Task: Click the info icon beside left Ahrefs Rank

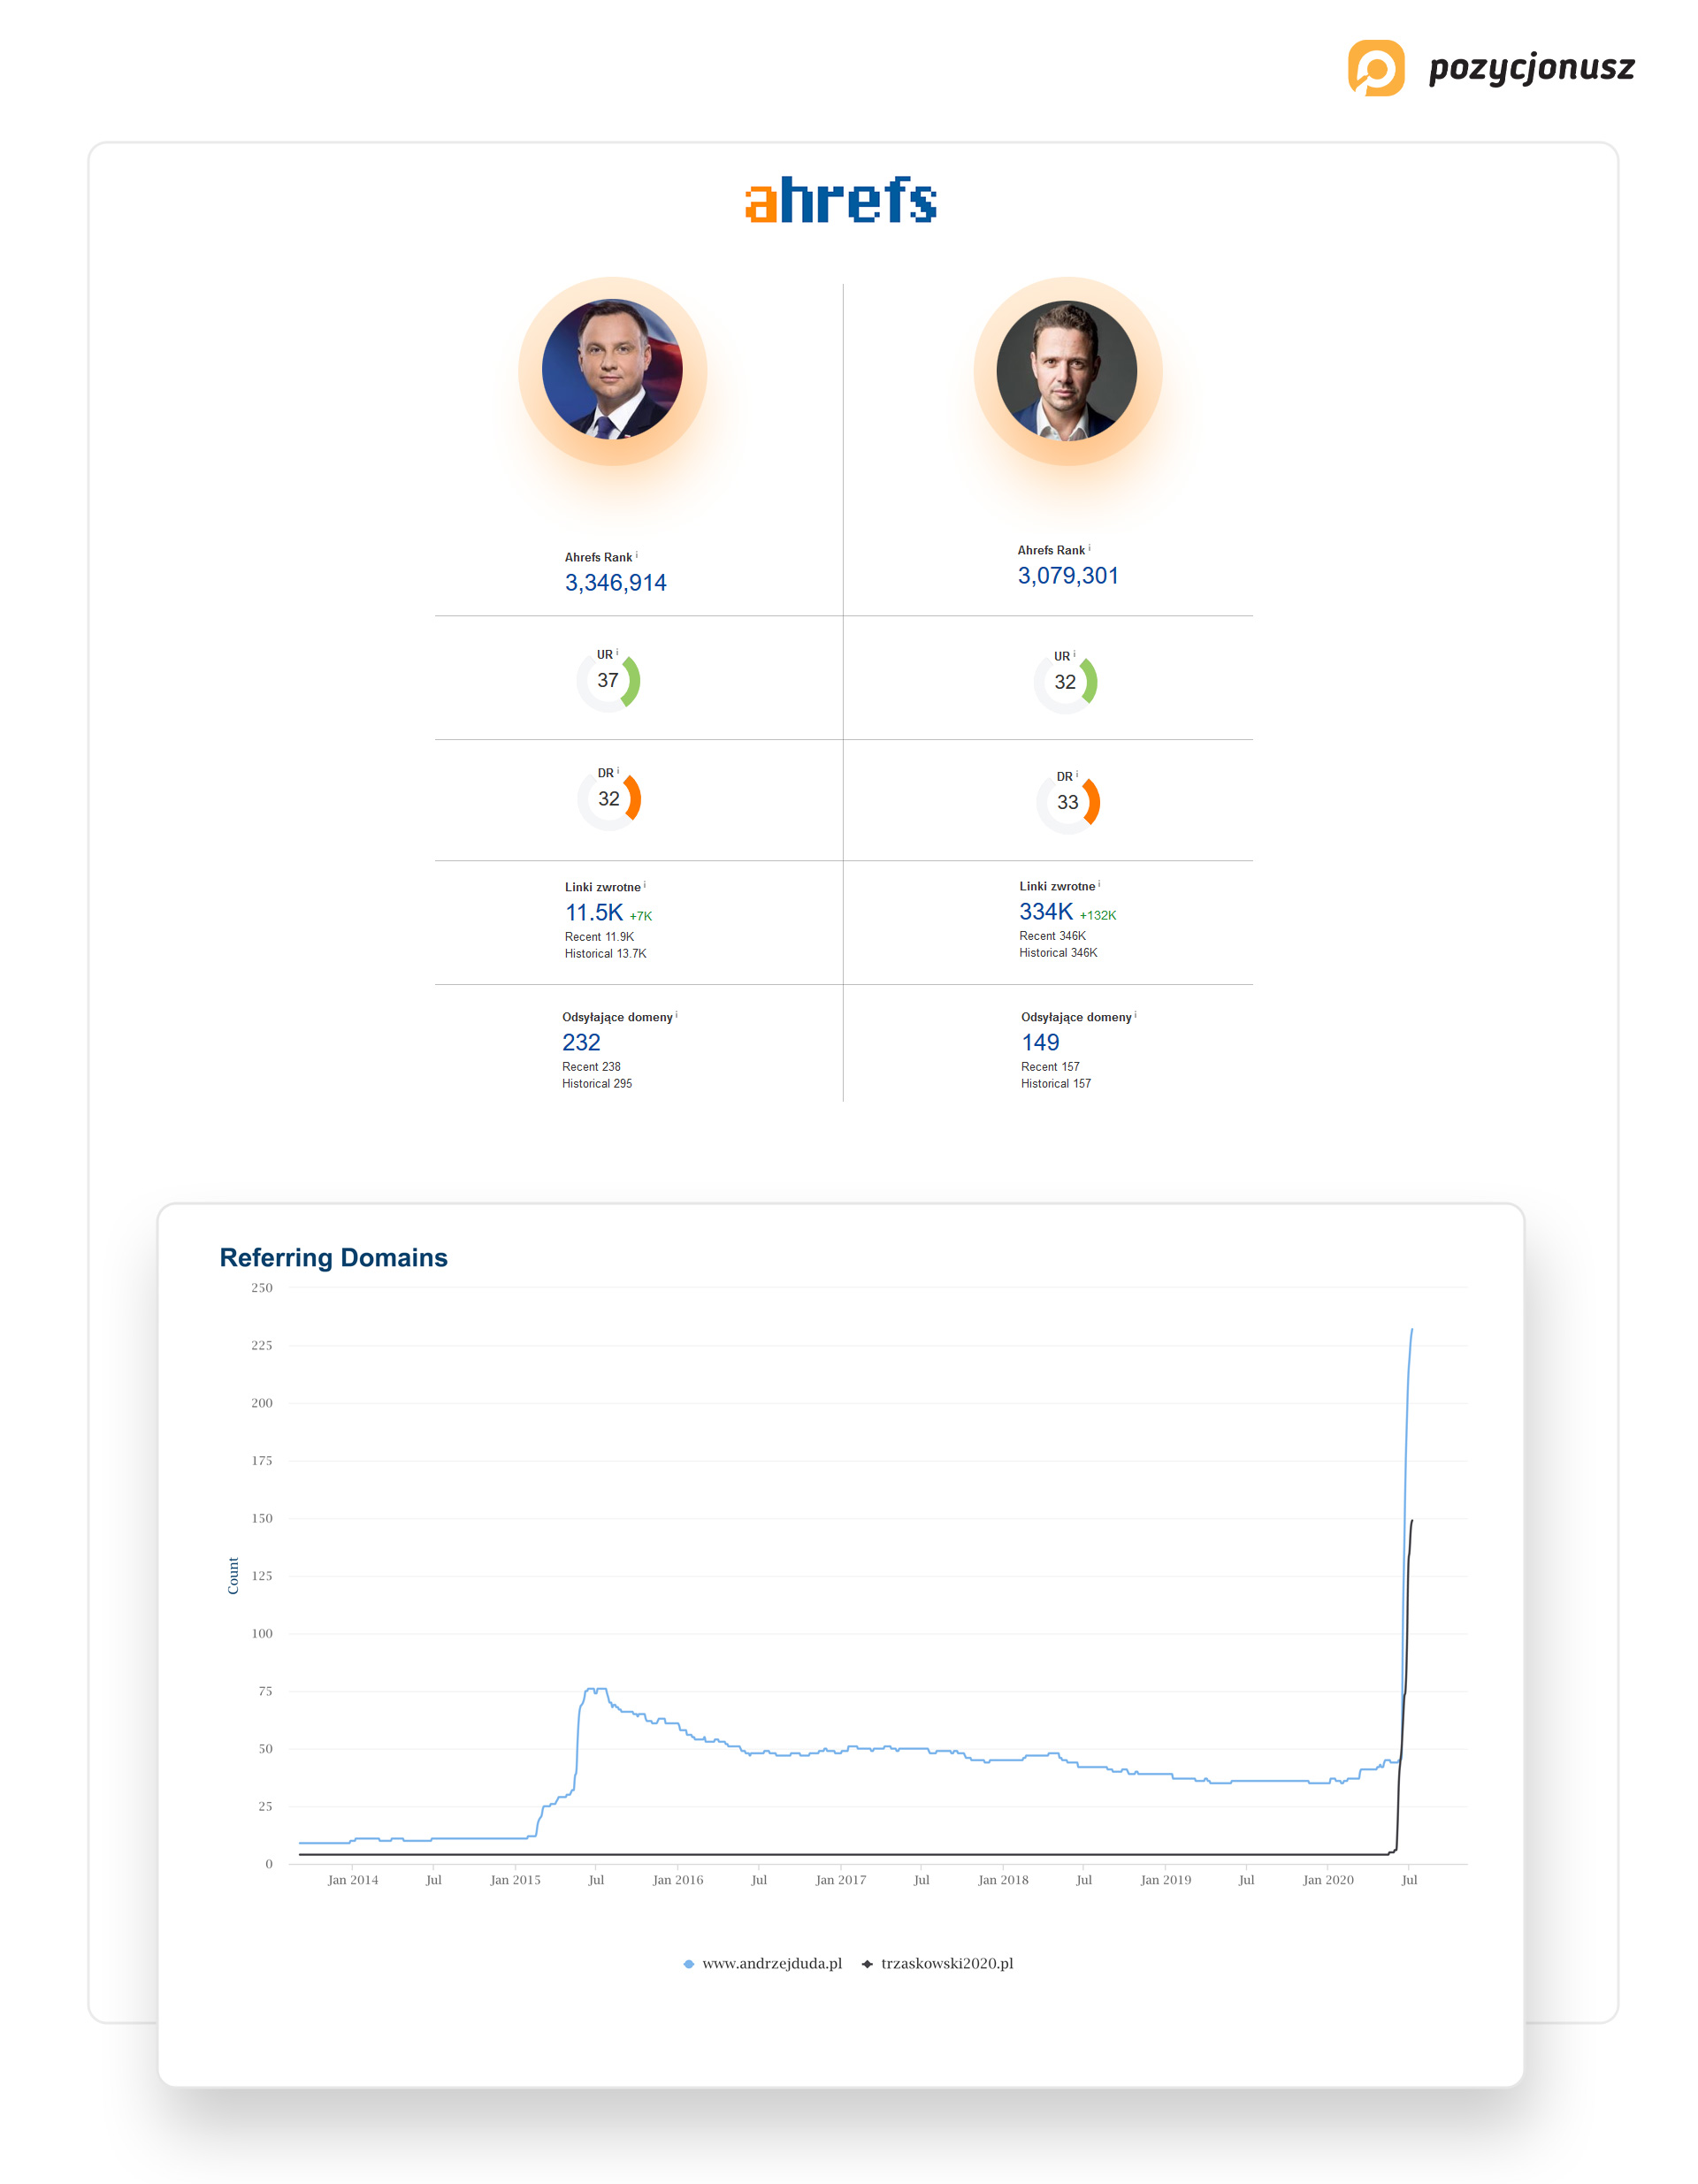Action: [637, 554]
